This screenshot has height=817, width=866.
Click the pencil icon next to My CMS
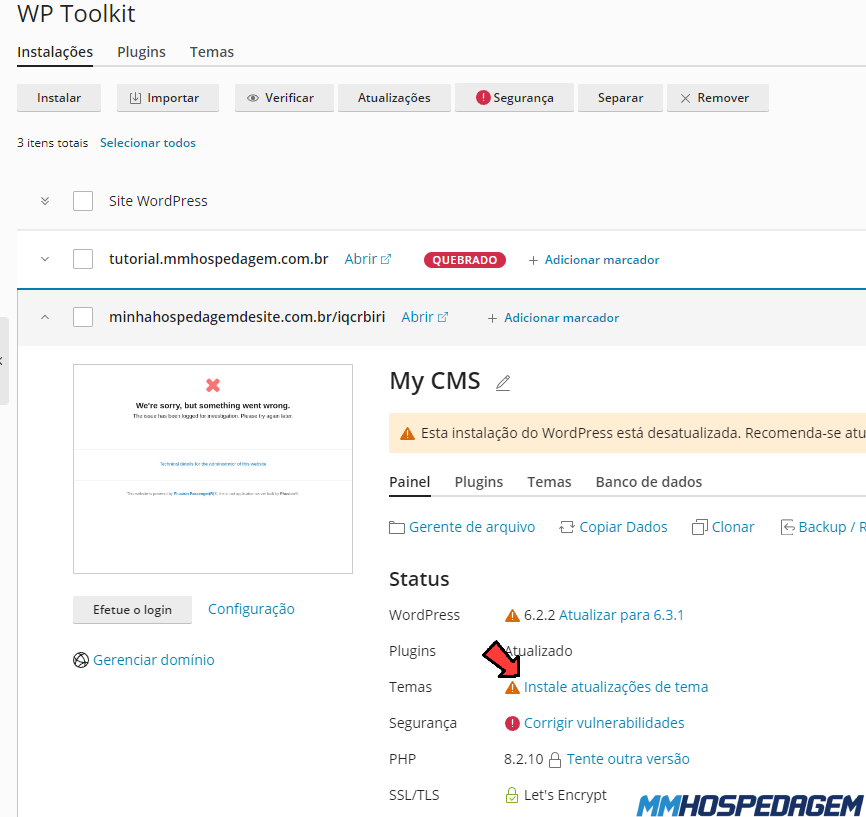click(503, 382)
